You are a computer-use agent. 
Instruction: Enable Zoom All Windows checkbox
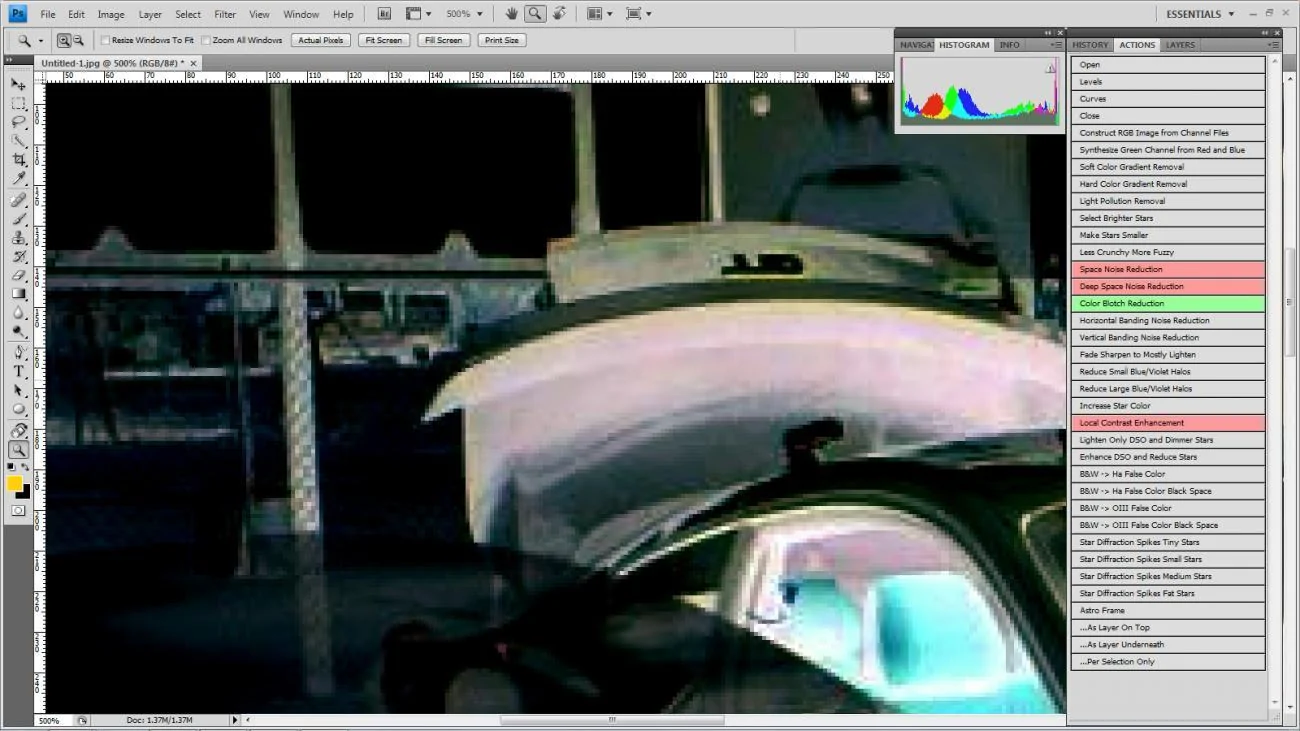coord(206,40)
